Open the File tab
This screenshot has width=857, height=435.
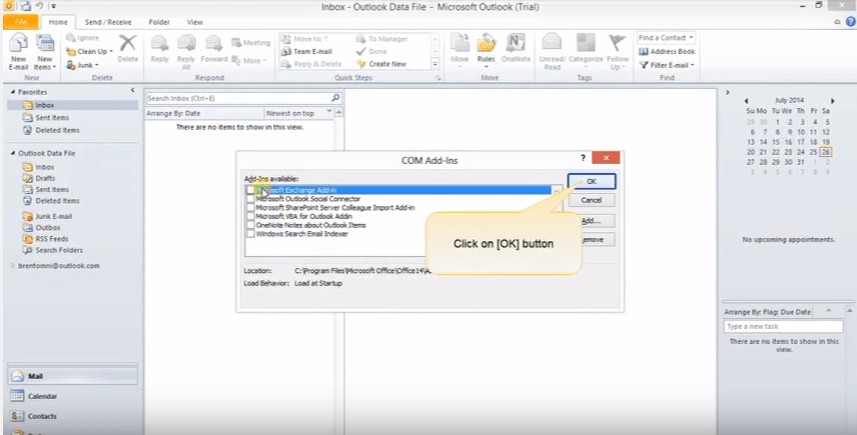[x=21, y=22]
